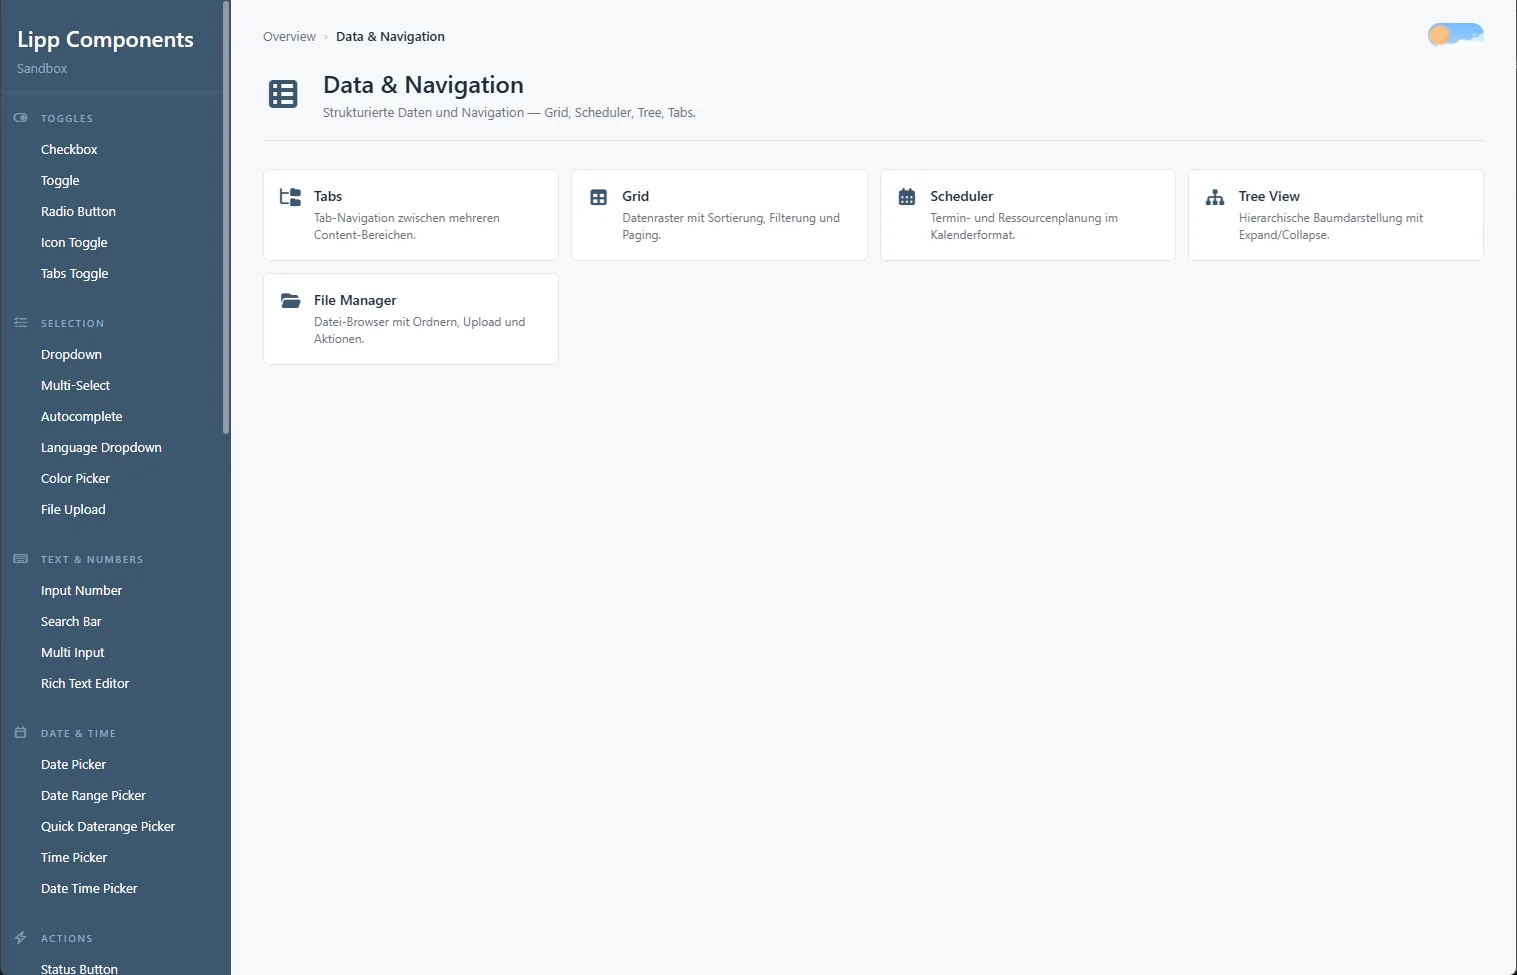Click the Tree View card description text
Screen dimensions: 1517x975
tap(1331, 227)
